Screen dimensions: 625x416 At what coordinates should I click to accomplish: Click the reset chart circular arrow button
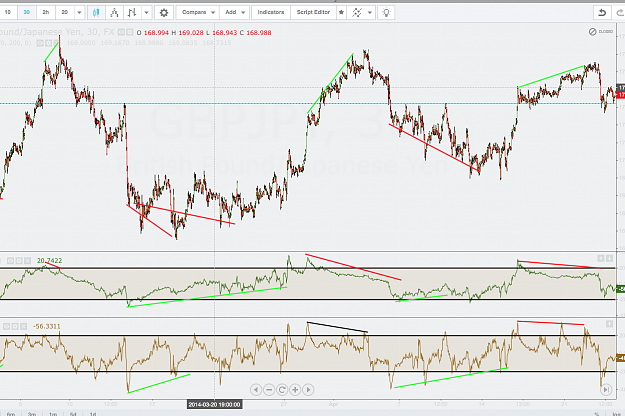(282, 390)
